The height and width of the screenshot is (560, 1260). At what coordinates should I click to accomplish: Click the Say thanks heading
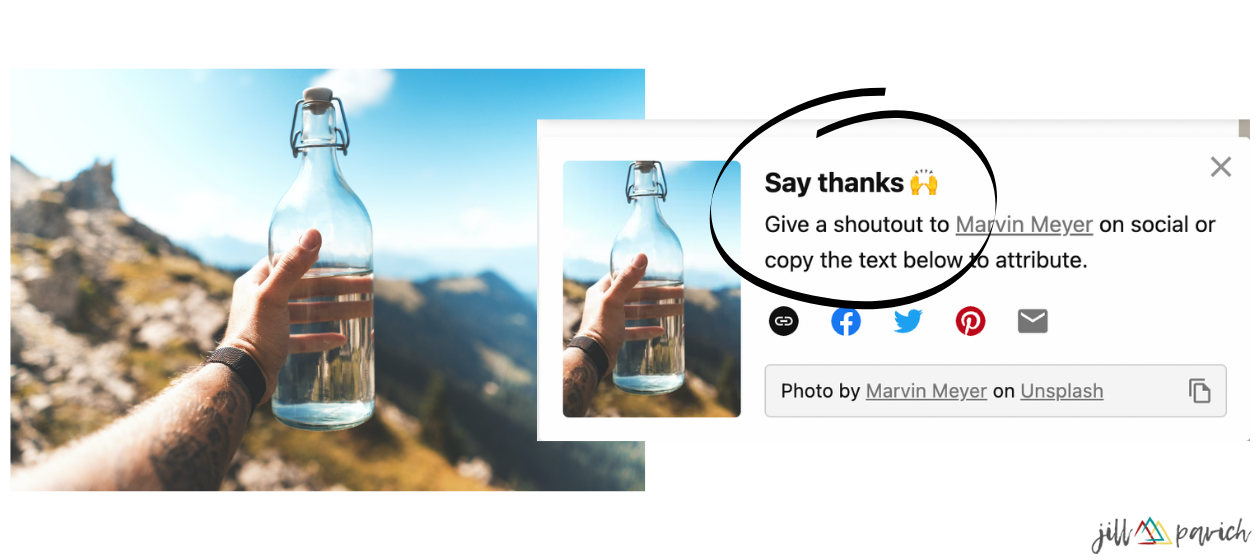[834, 183]
